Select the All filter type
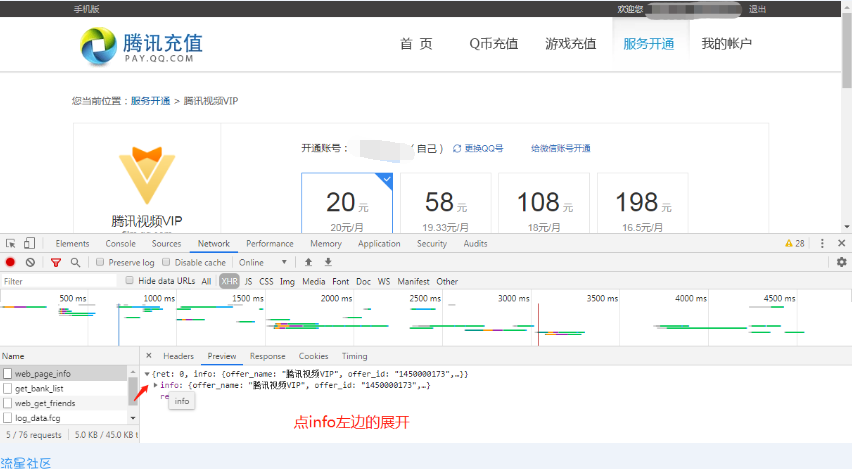The width and height of the screenshot is (852, 469). click(x=206, y=281)
